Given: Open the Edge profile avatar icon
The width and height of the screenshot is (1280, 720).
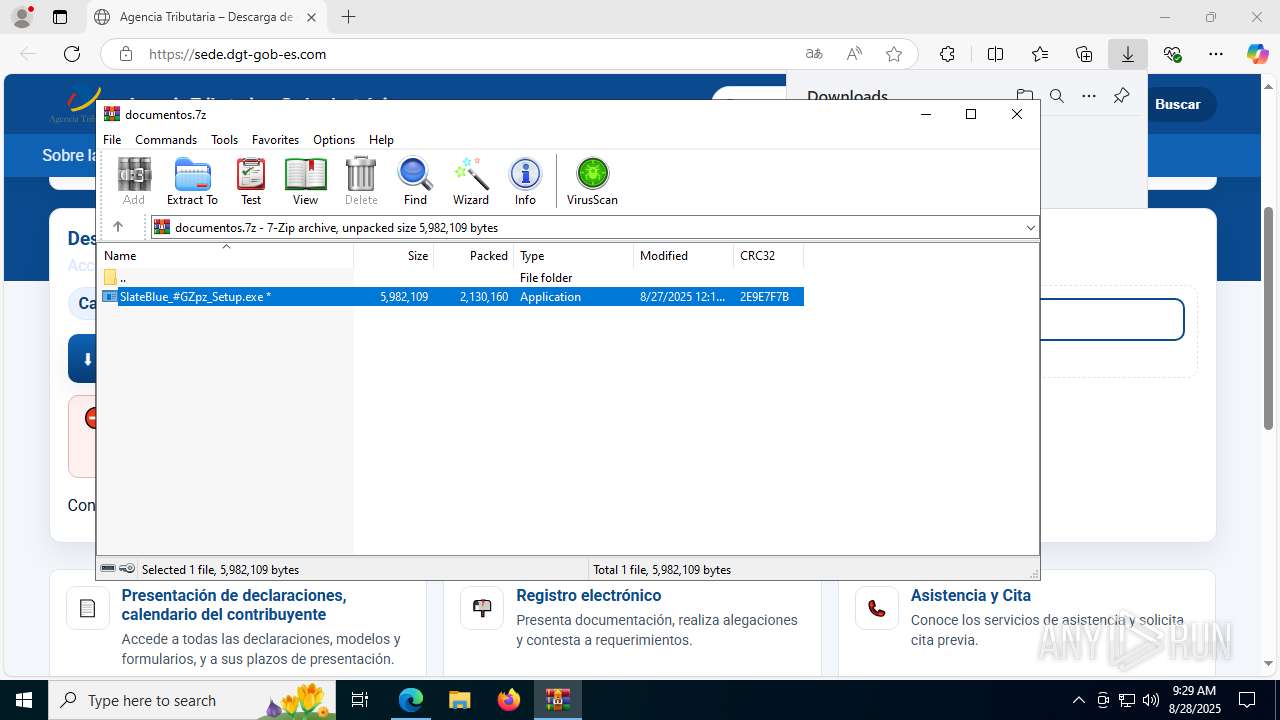Looking at the screenshot, I should click(x=22, y=17).
